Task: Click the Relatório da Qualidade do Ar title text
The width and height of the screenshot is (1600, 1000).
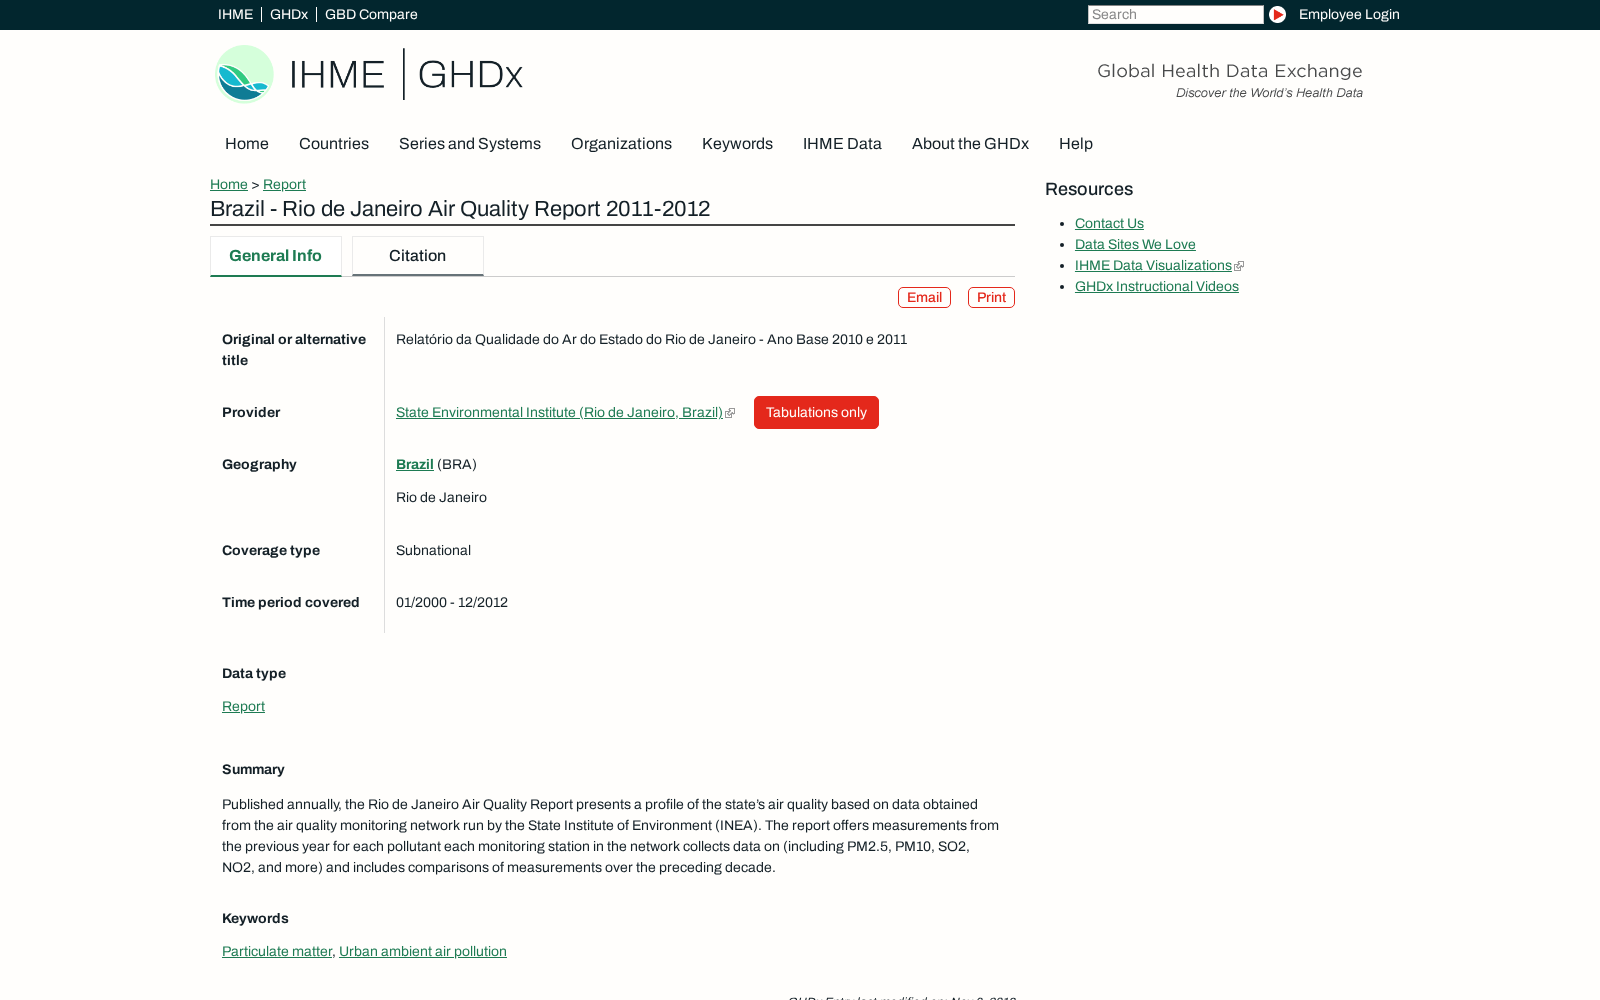Action: point(652,339)
